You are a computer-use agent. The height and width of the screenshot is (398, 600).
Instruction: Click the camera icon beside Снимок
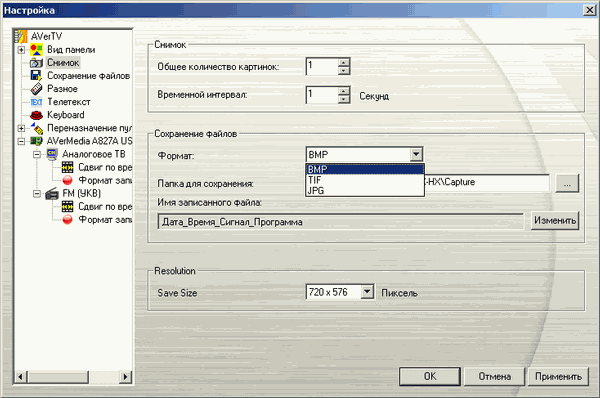pyautogui.click(x=36, y=63)
